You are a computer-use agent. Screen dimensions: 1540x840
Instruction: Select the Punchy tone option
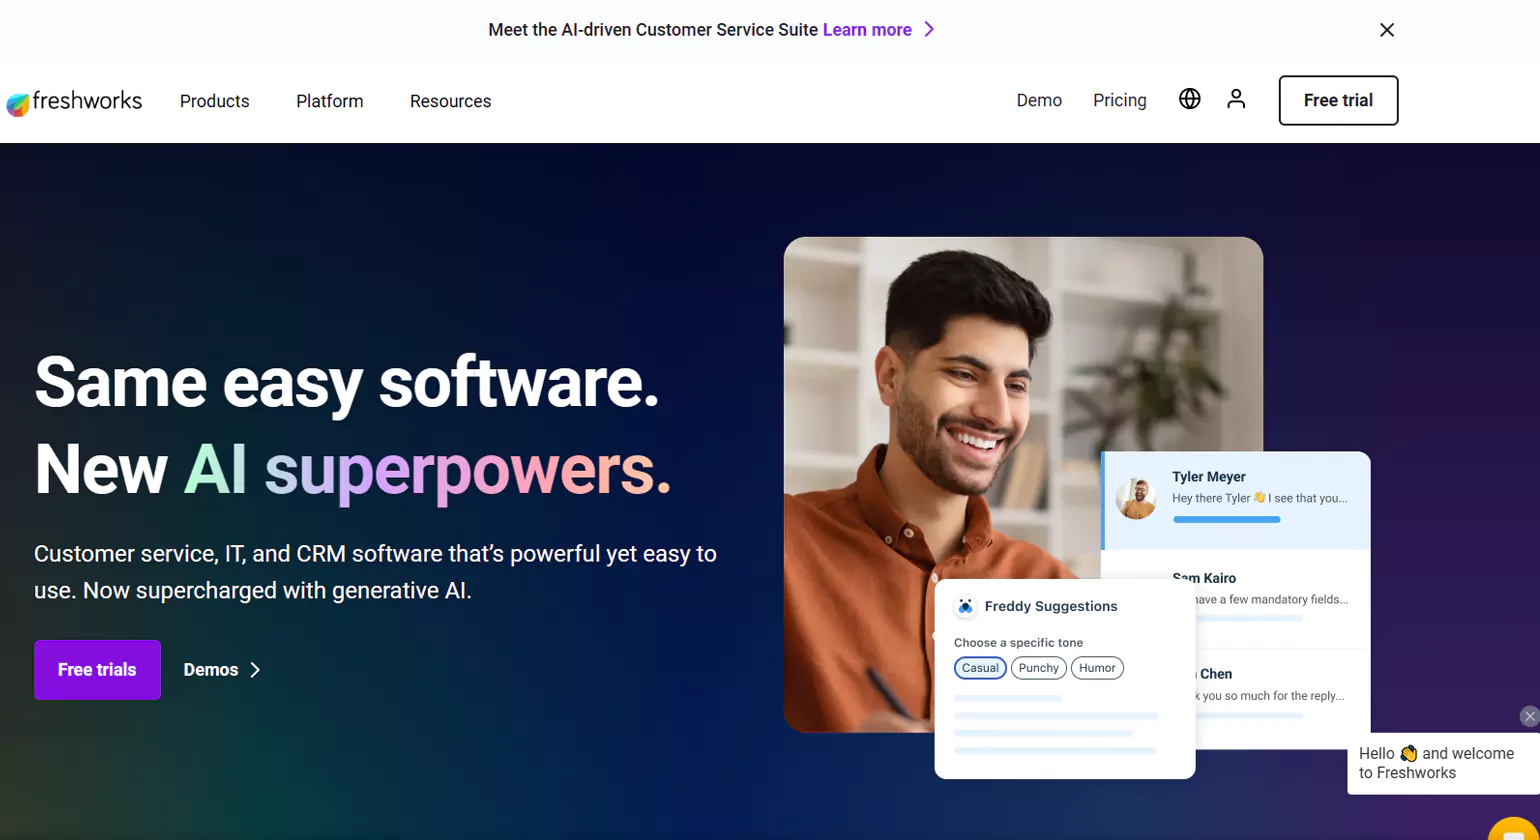pos(1039,668)
